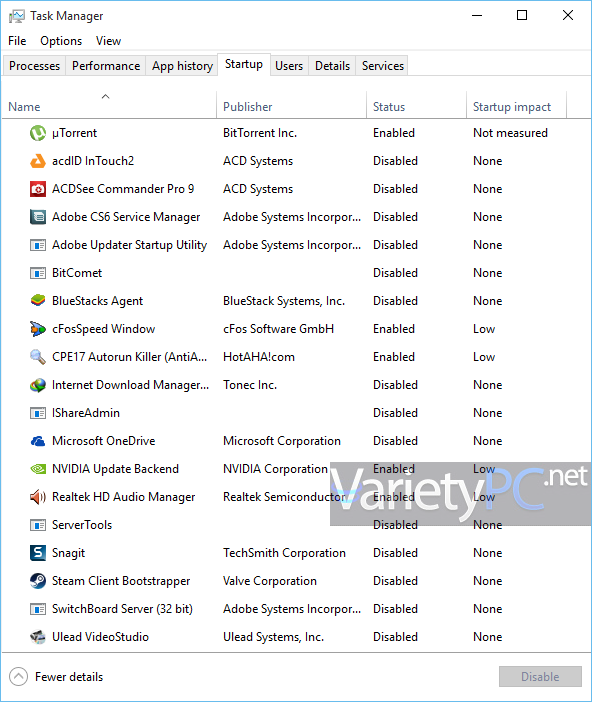Switch to the App history tab
Image resolution: width=592 pixels, height=702 pixels.
(x=182, y=66)
